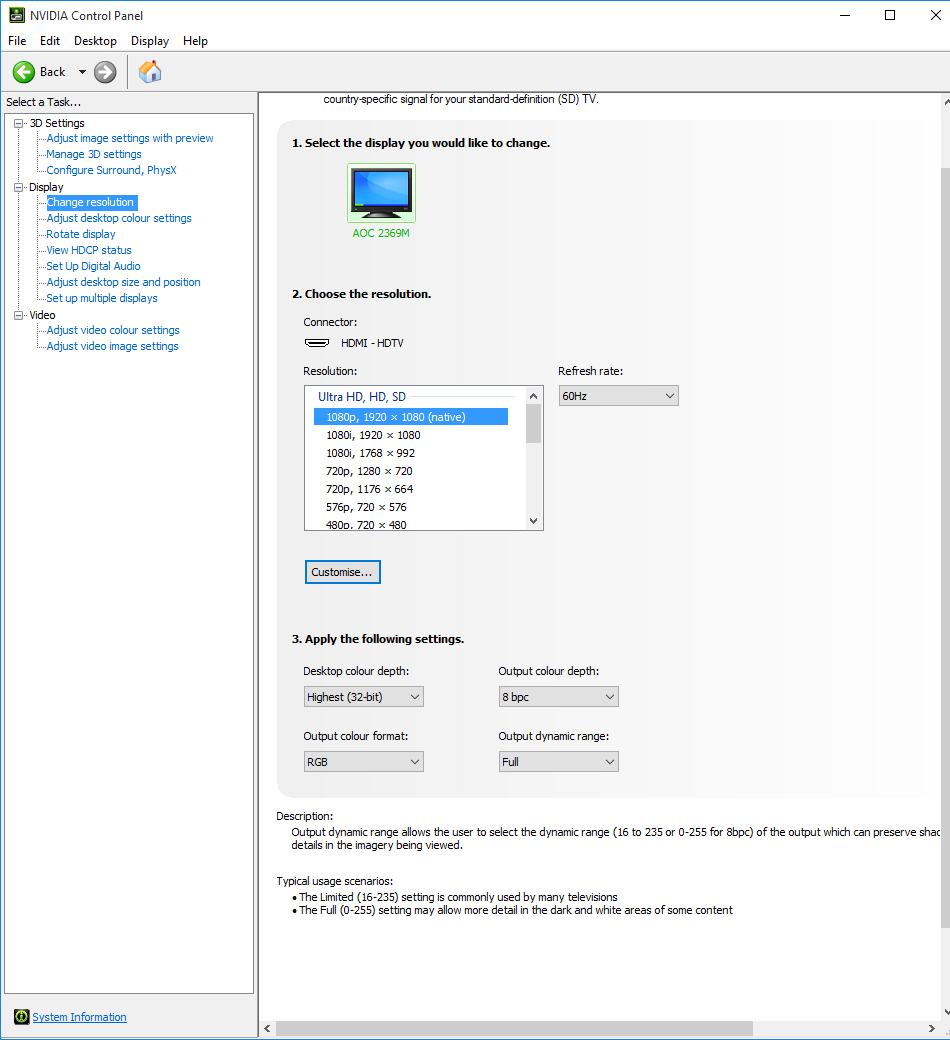Image resolution: width=950 pixels, height=1040 pixels.
Task: Open the Edit menu
Action: point(50,40)
